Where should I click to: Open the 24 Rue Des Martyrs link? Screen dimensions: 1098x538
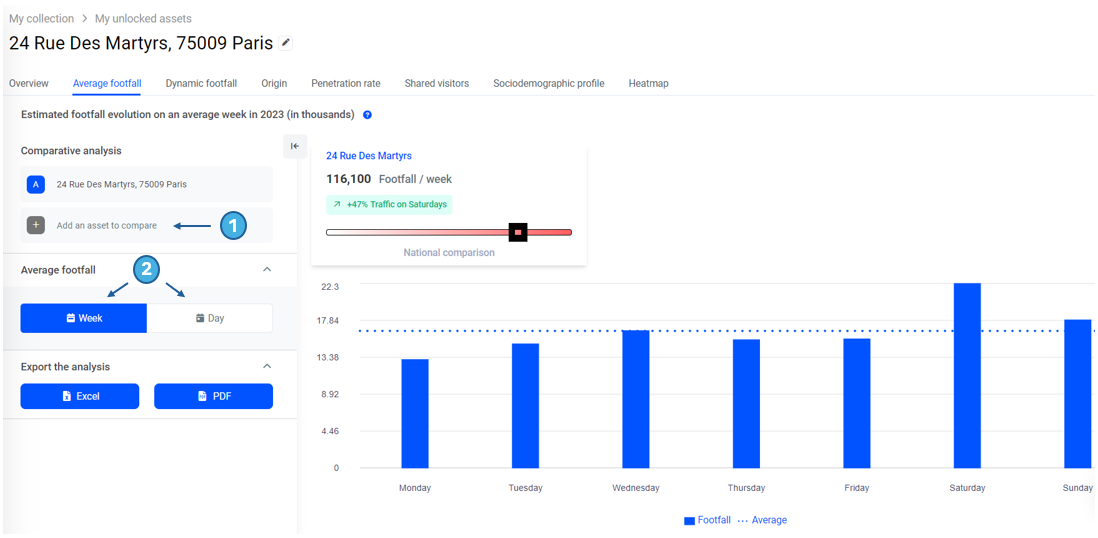click(368, 156)
